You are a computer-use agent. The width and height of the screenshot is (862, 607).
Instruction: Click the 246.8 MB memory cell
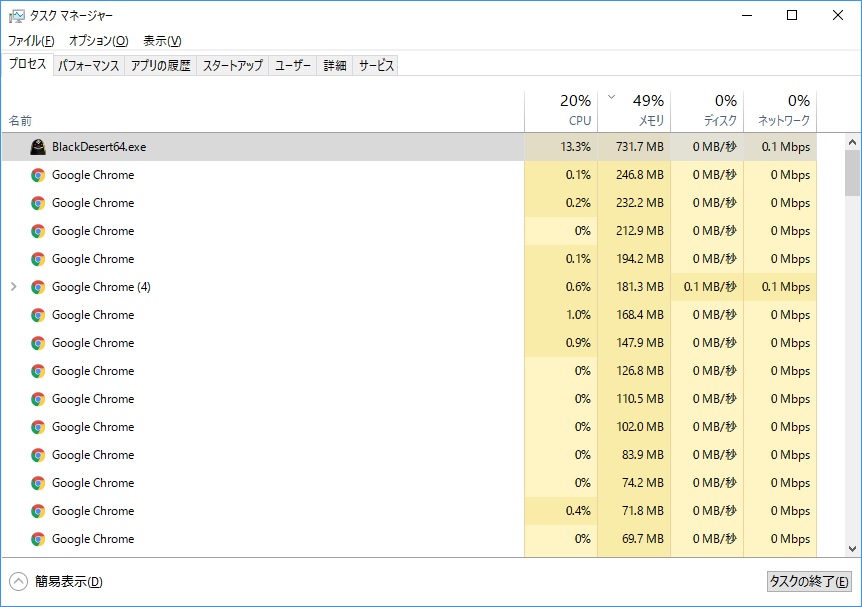pos(634,175)
